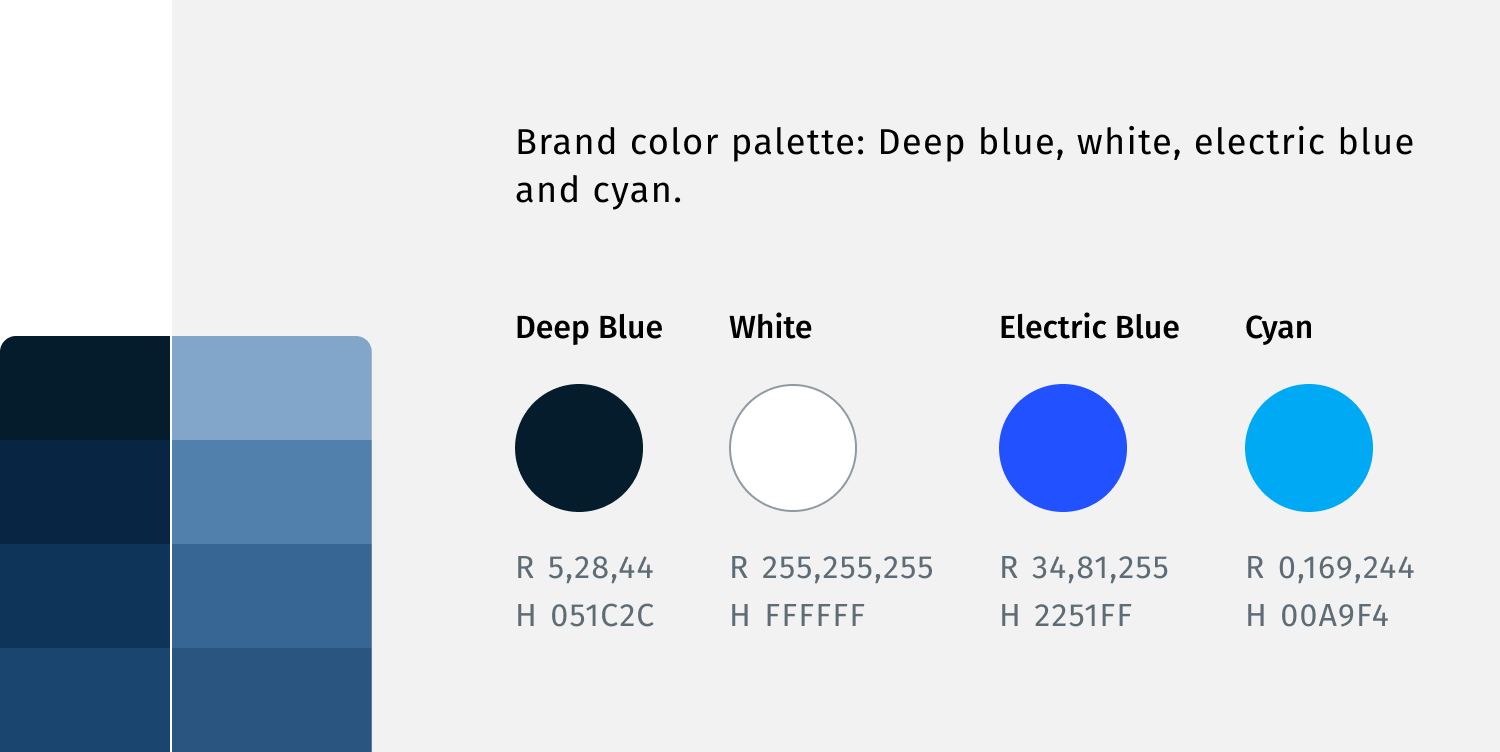Image resolution: width=1500 pixels, height=752 pixels.
Task: Pick third tile in lighter right column
Action: pos(272,596)
